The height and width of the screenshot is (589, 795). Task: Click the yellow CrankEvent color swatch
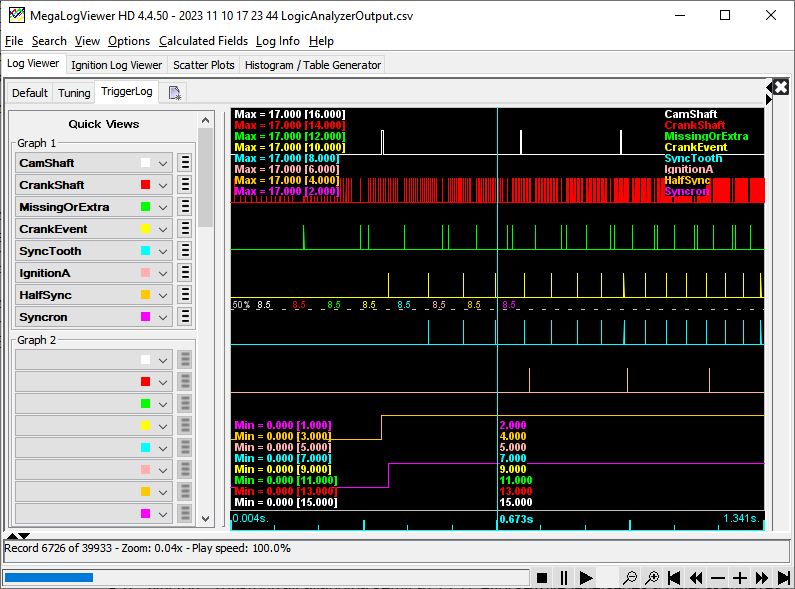(x=146, y=229)
